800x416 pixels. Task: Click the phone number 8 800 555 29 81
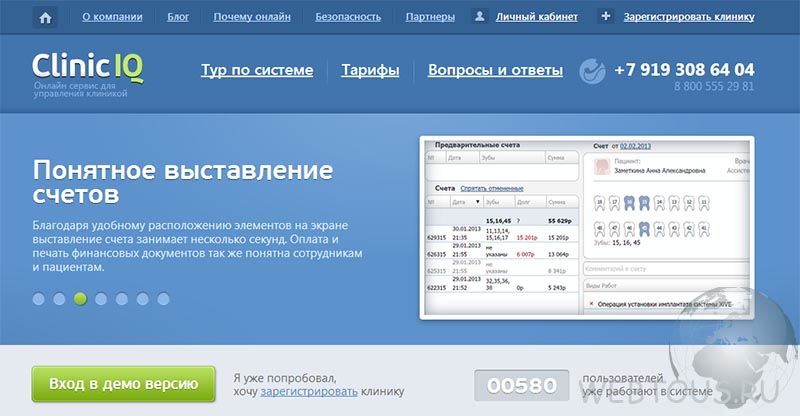point(714,86)
